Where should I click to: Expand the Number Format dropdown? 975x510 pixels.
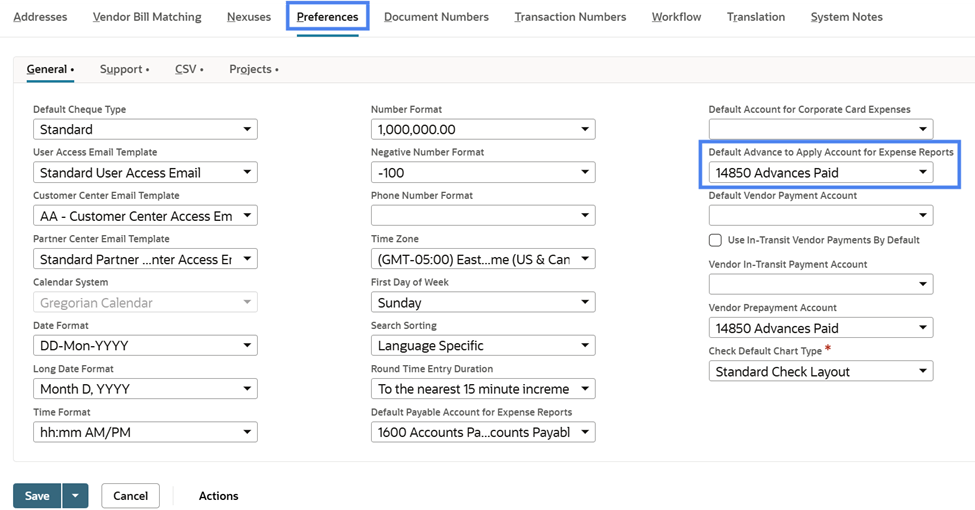[483, 129]
